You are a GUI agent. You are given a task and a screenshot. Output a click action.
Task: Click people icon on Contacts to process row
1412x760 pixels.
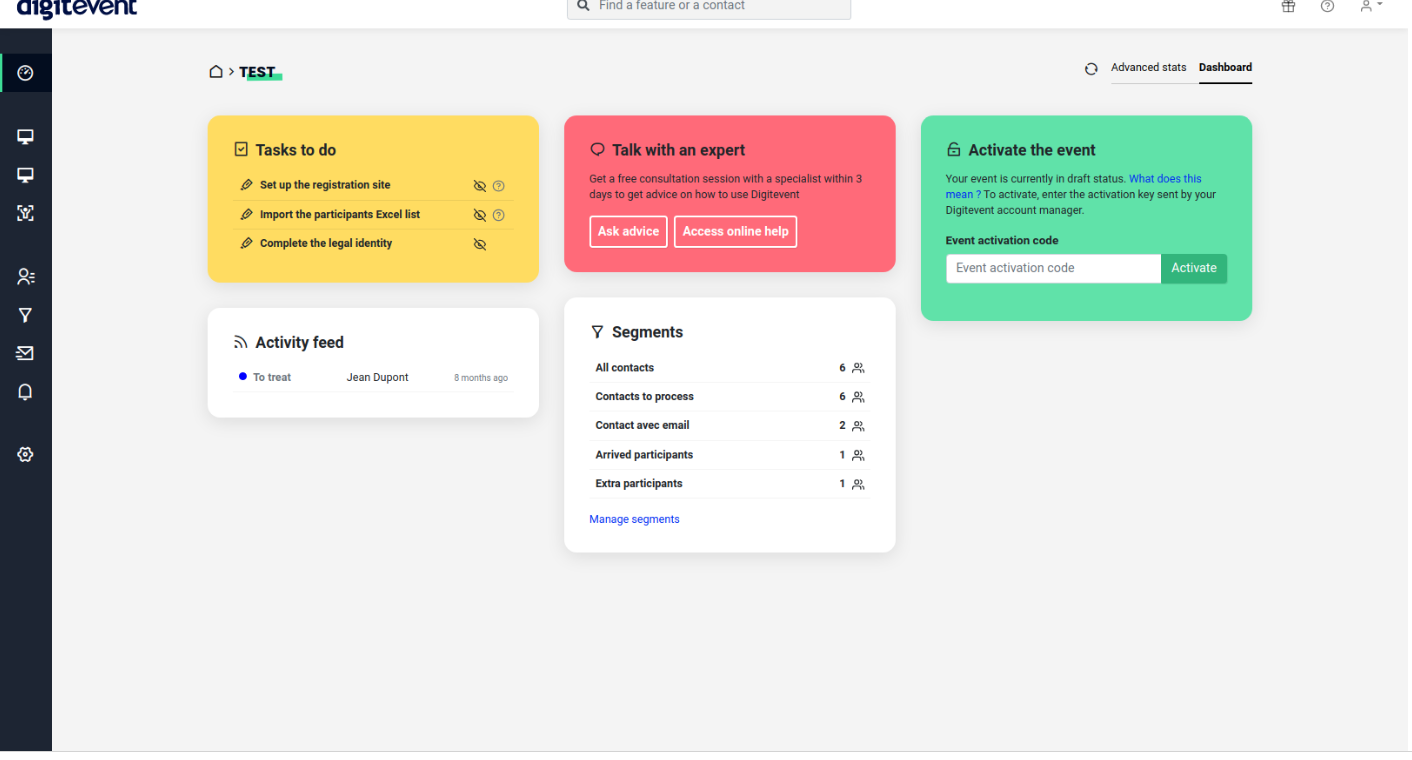(858, 397)
